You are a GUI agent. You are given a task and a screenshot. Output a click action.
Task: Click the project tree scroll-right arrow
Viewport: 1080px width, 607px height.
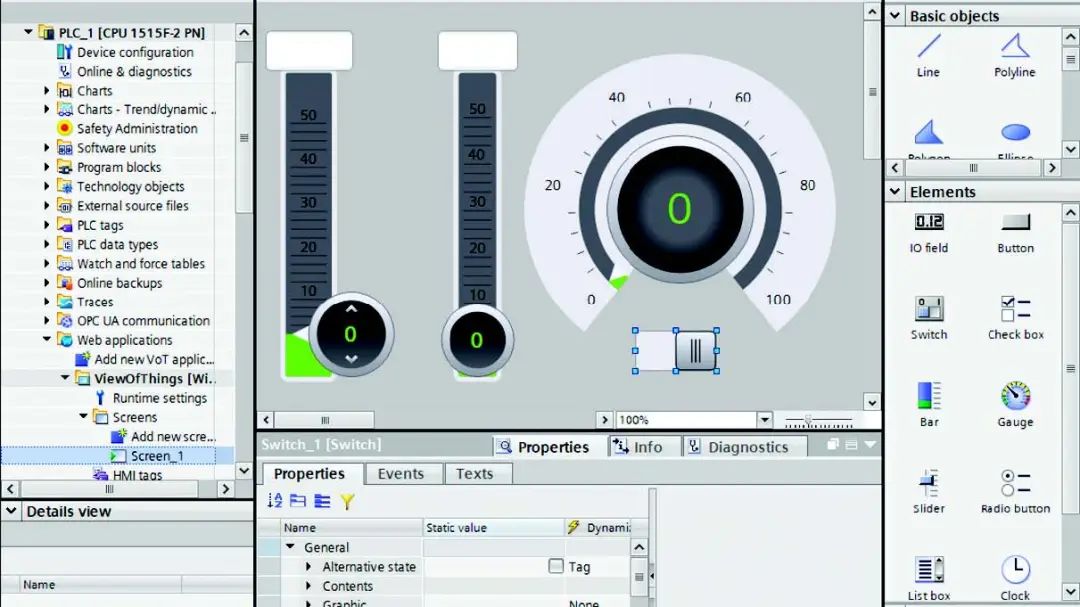226,489
